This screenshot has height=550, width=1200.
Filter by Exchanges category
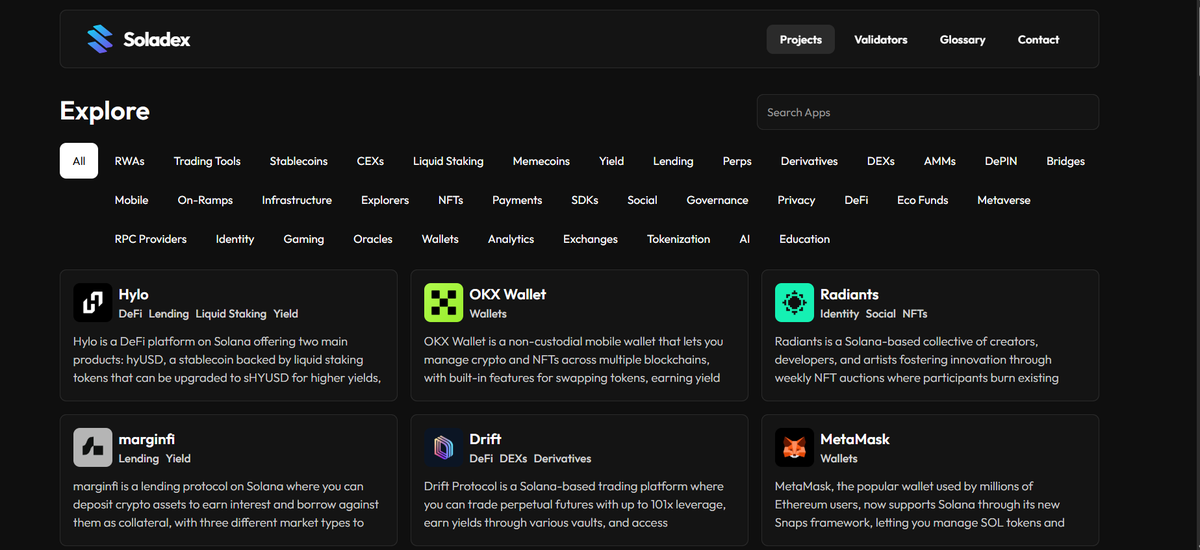click(x=590, y=239)
